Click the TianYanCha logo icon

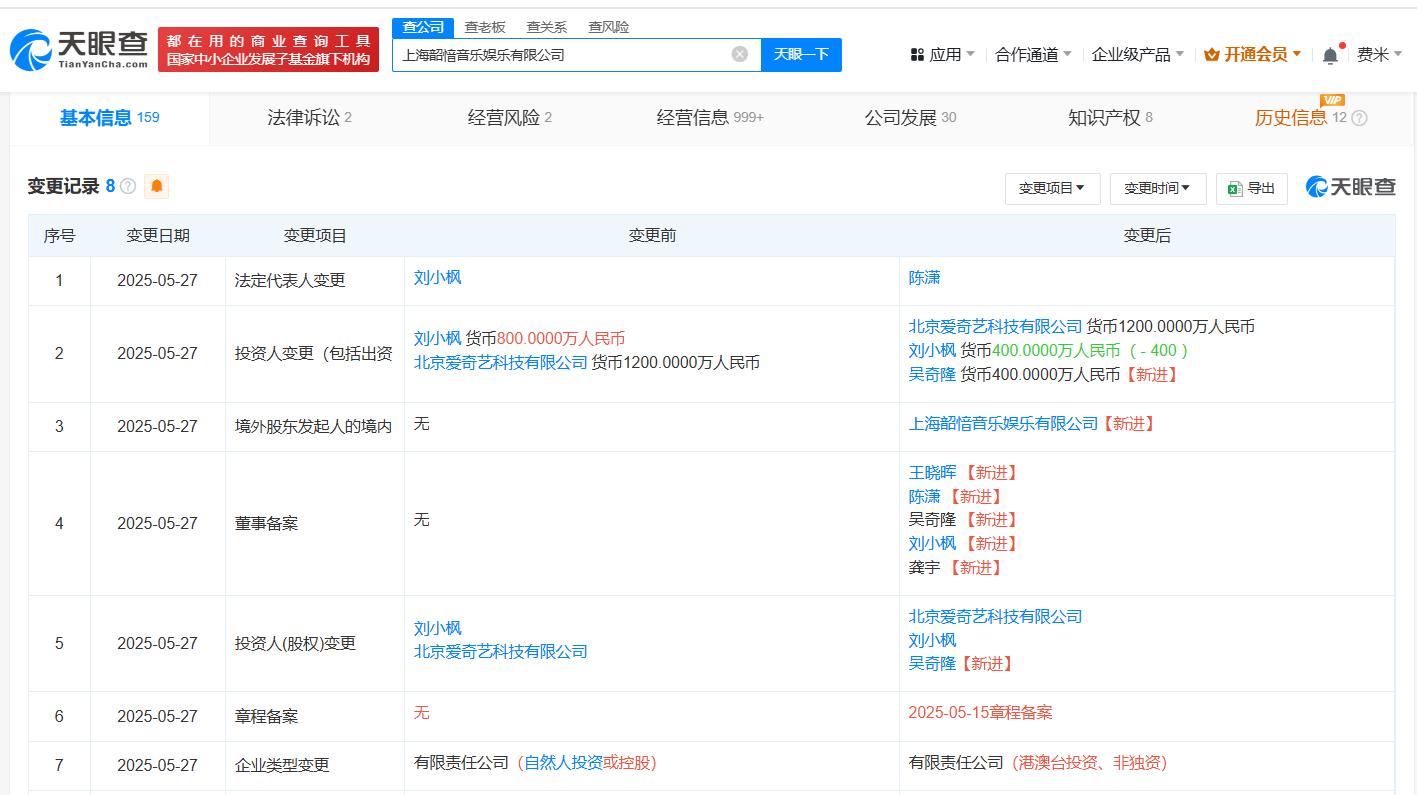(80, 49)
